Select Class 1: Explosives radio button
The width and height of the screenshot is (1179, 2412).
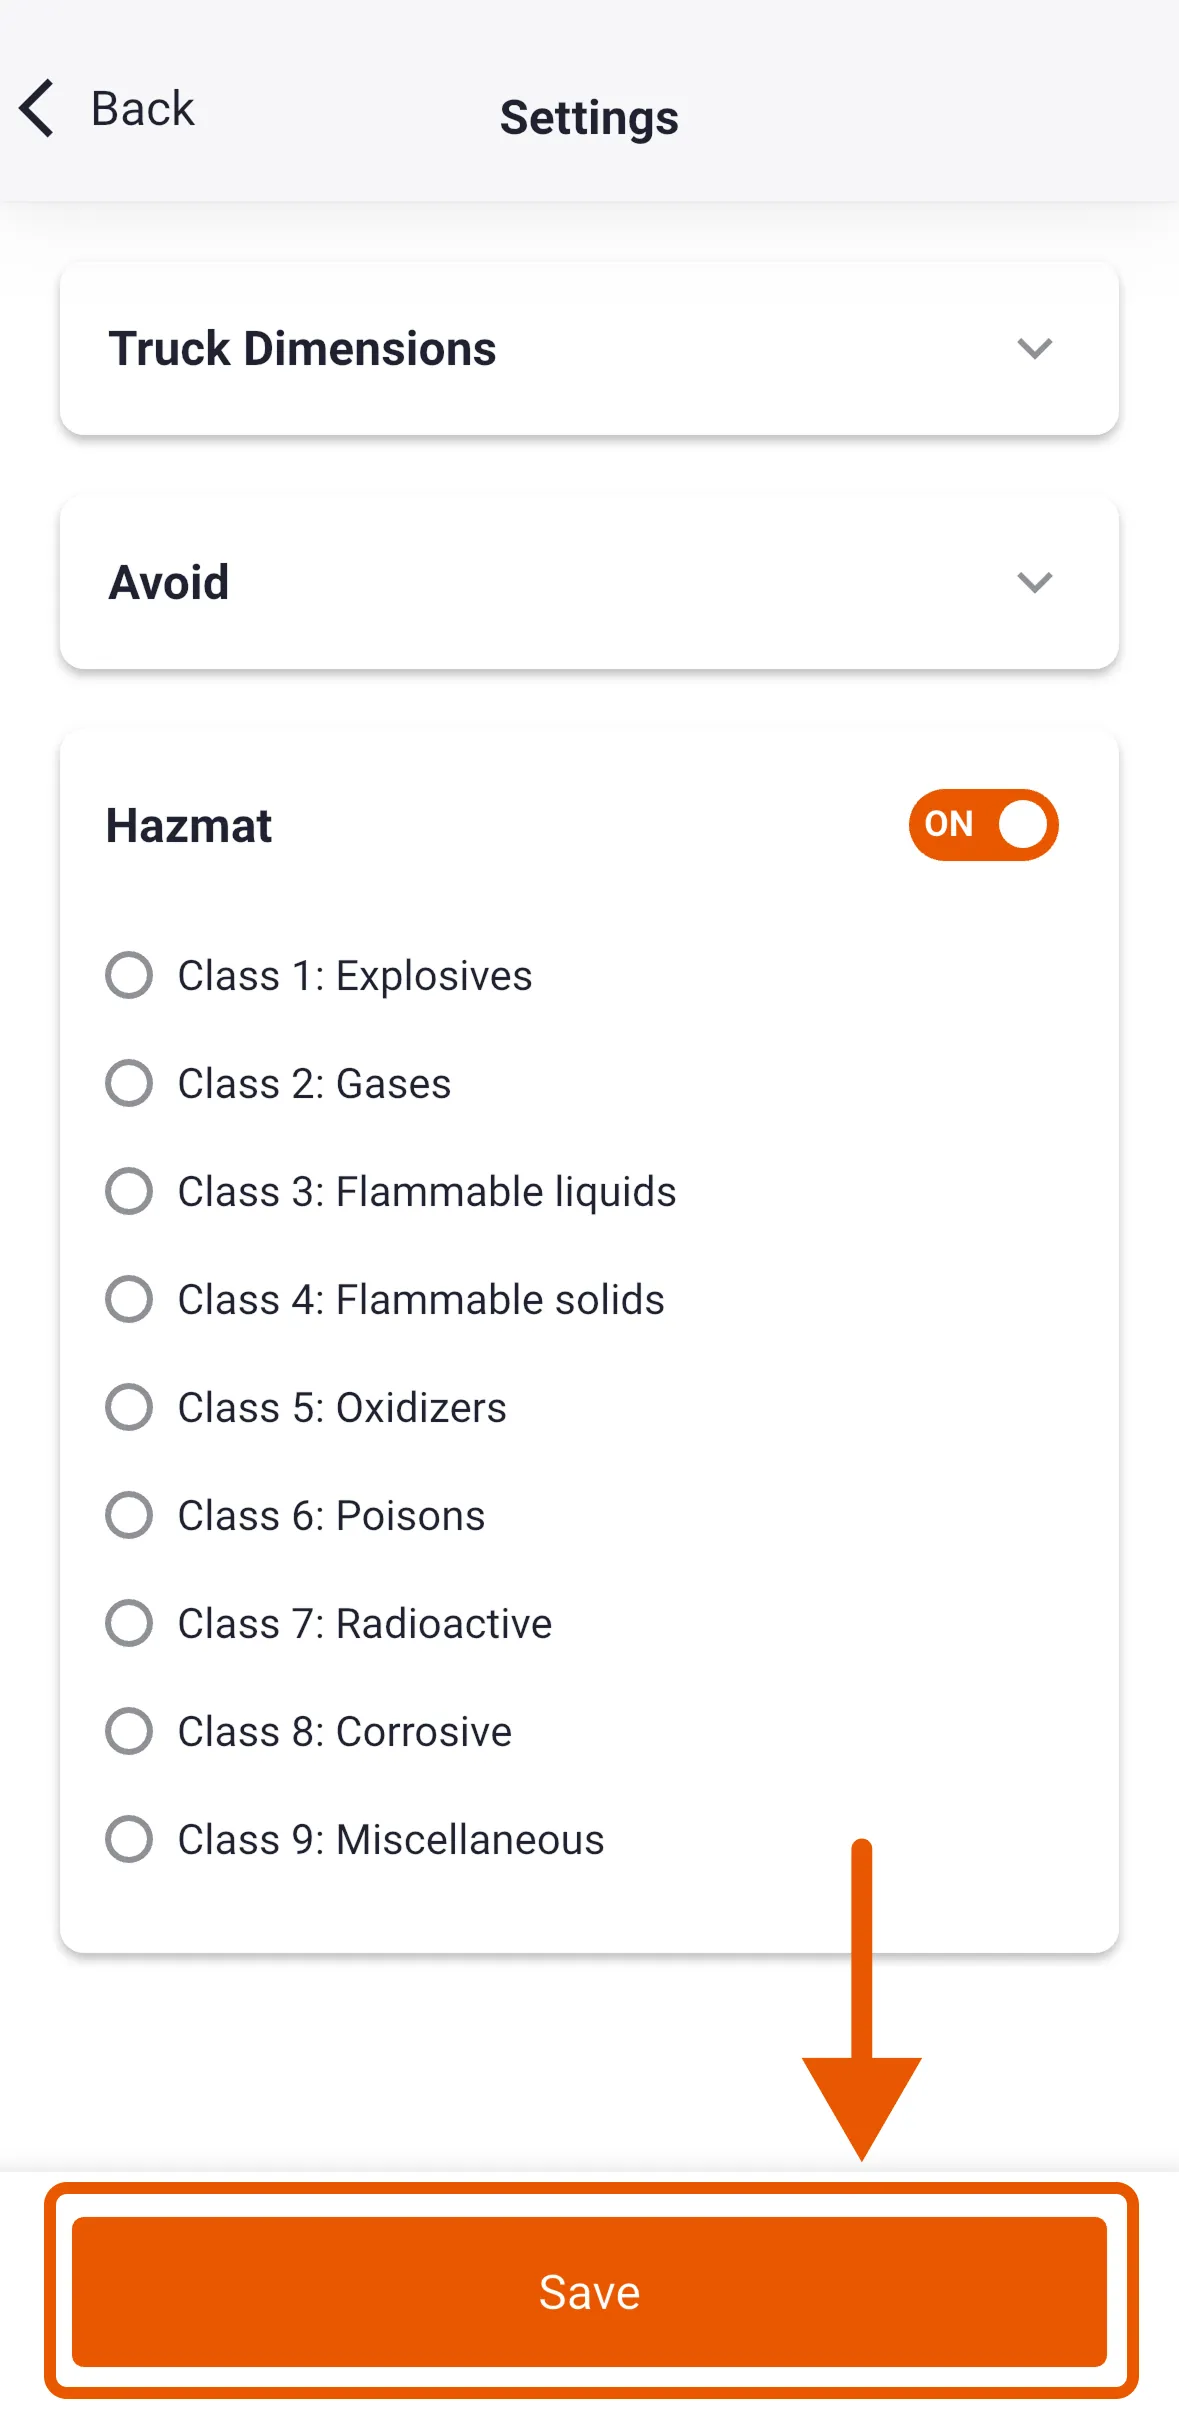click(x=129, y=975)
